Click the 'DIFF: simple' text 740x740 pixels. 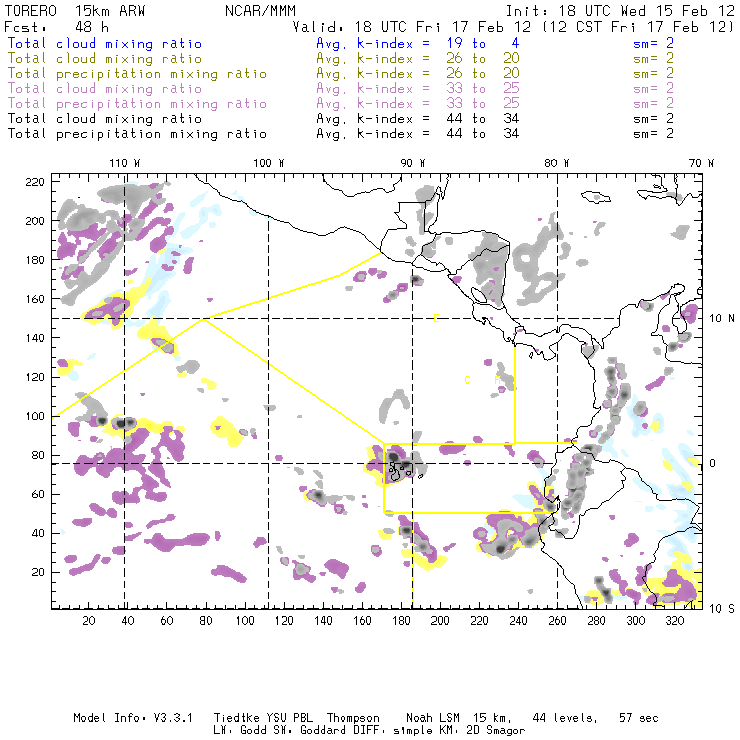pos(393,731)
